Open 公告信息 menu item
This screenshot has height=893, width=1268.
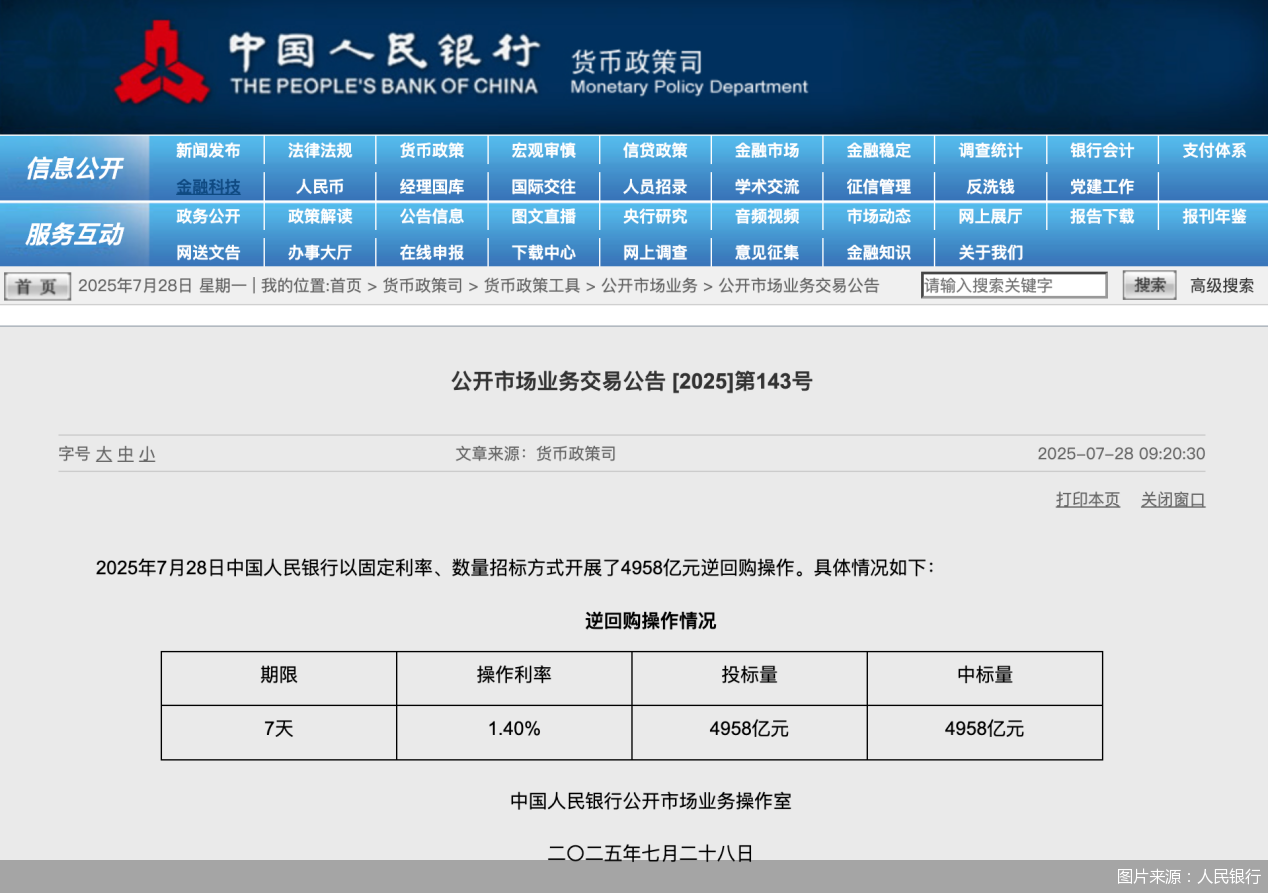432,217
